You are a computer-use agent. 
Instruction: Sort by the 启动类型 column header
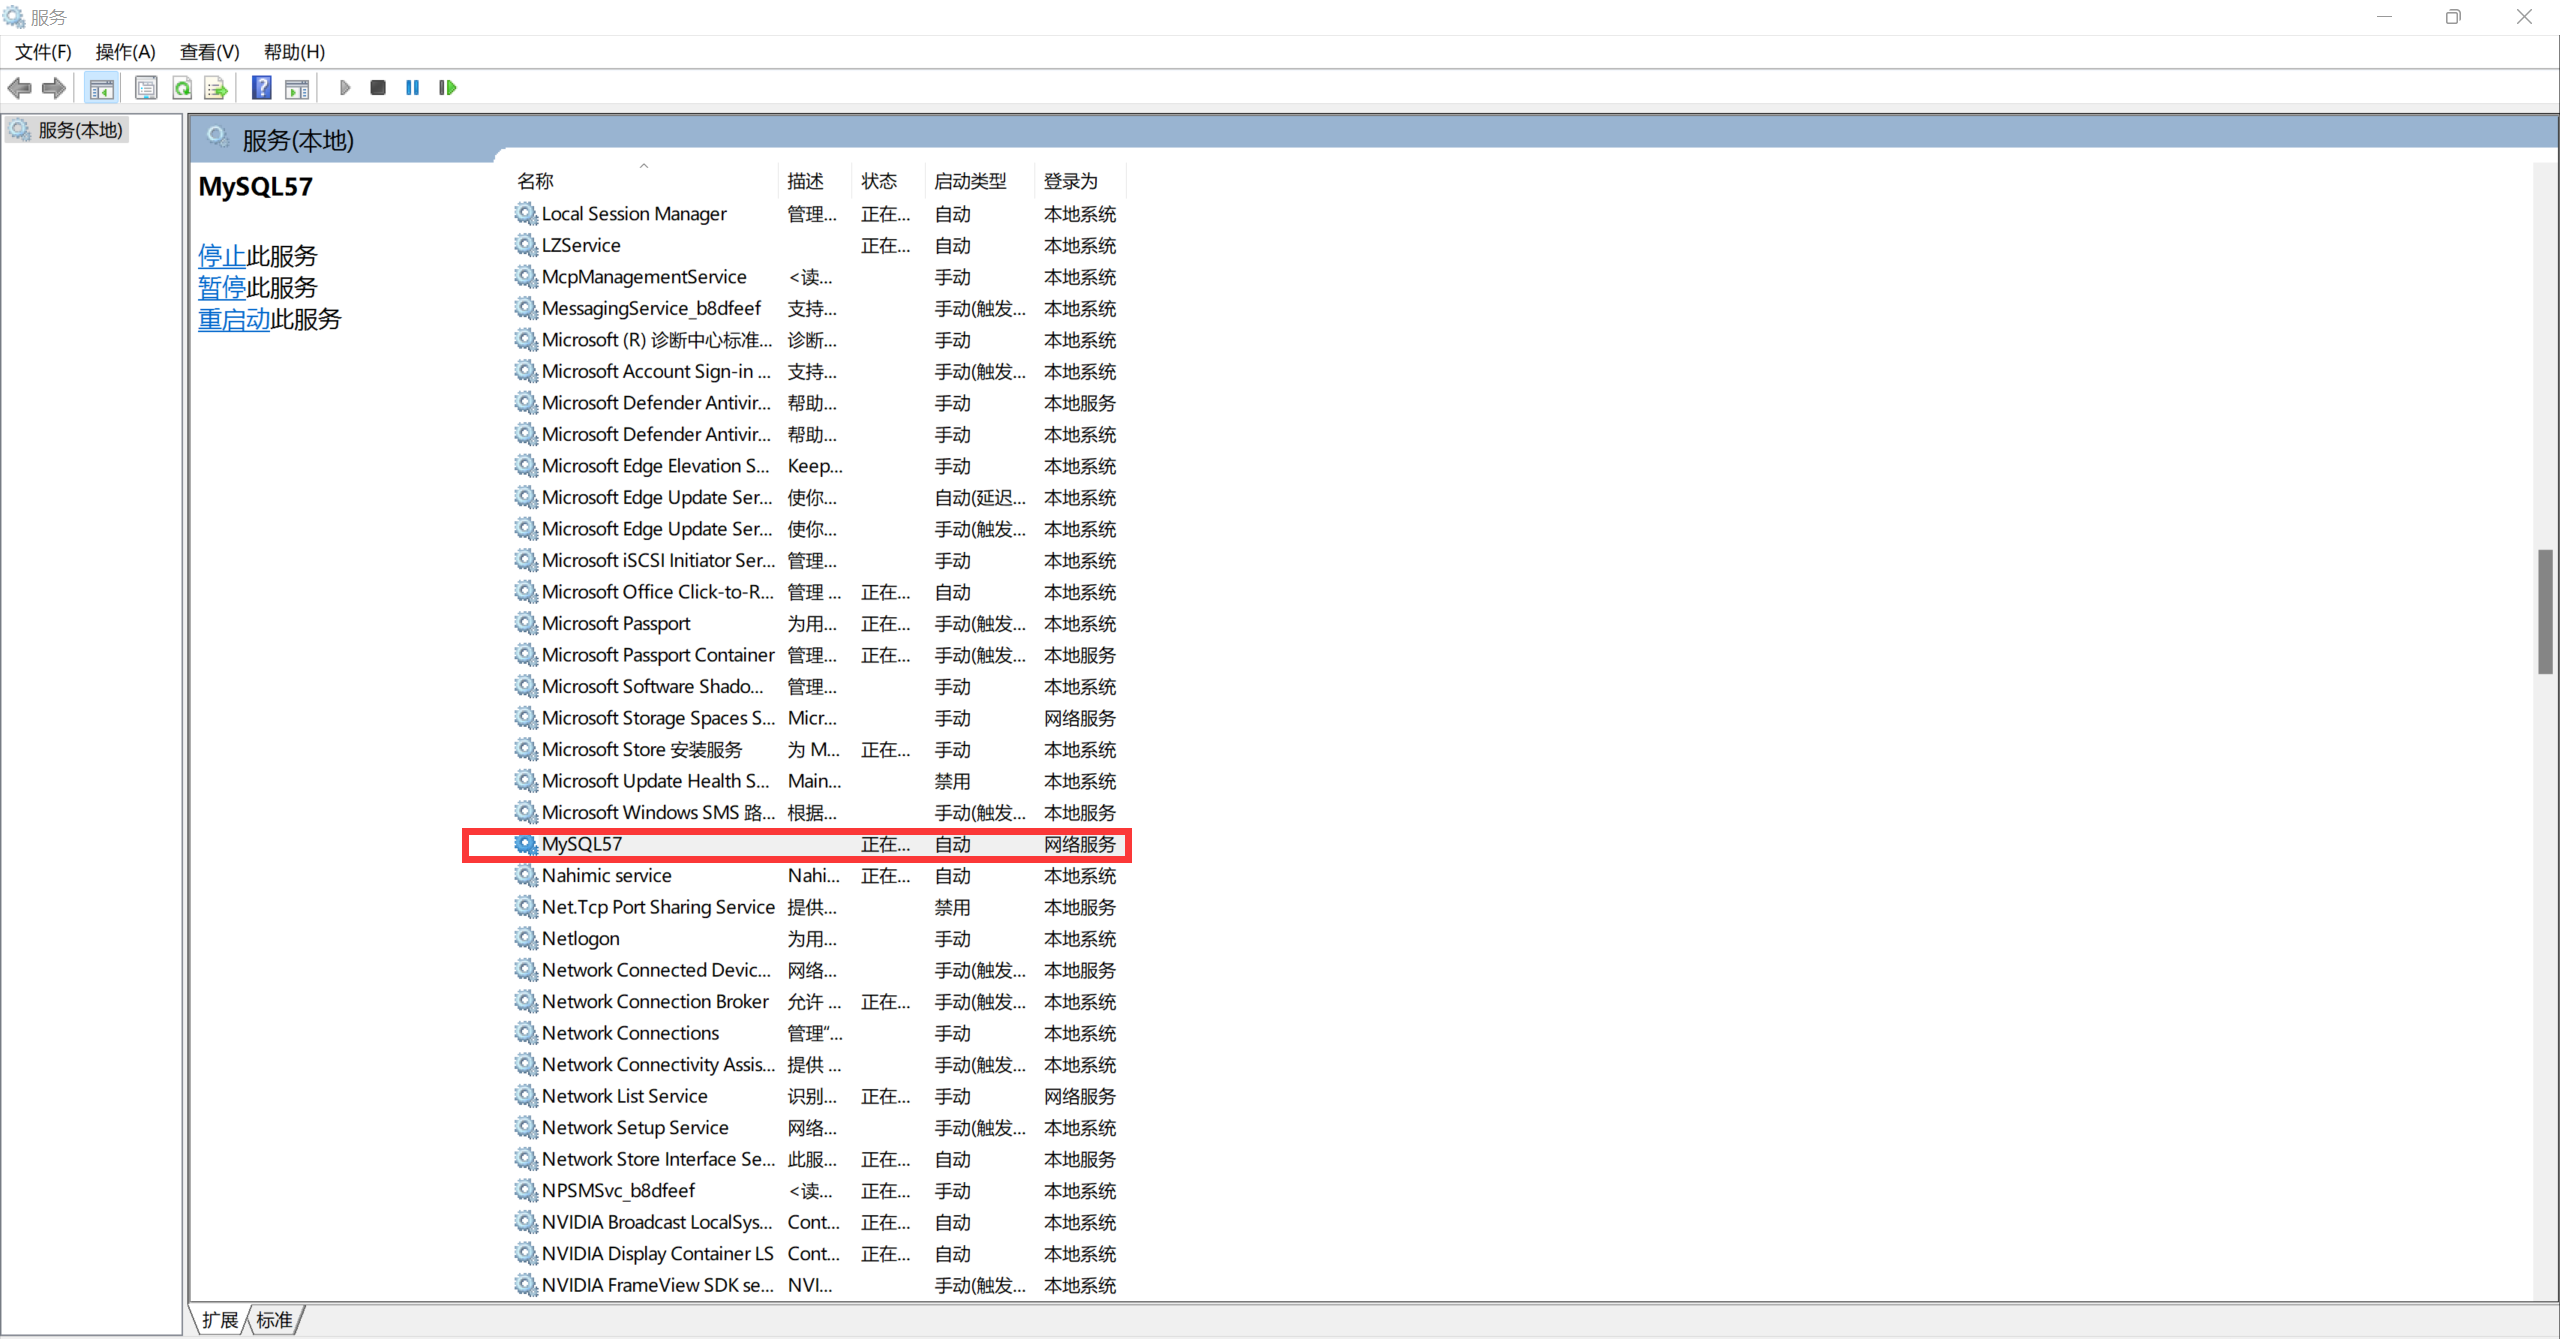[x=980, y=181]
